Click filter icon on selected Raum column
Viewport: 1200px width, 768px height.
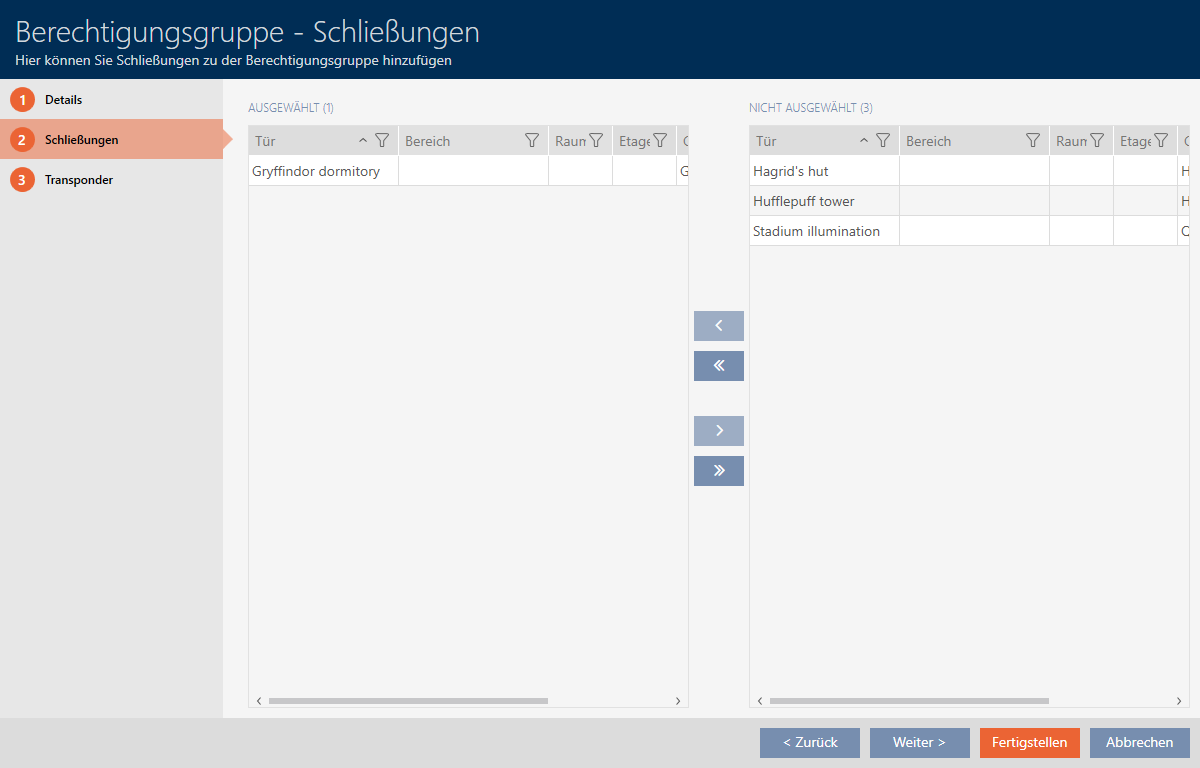click(x=596, y=141)
